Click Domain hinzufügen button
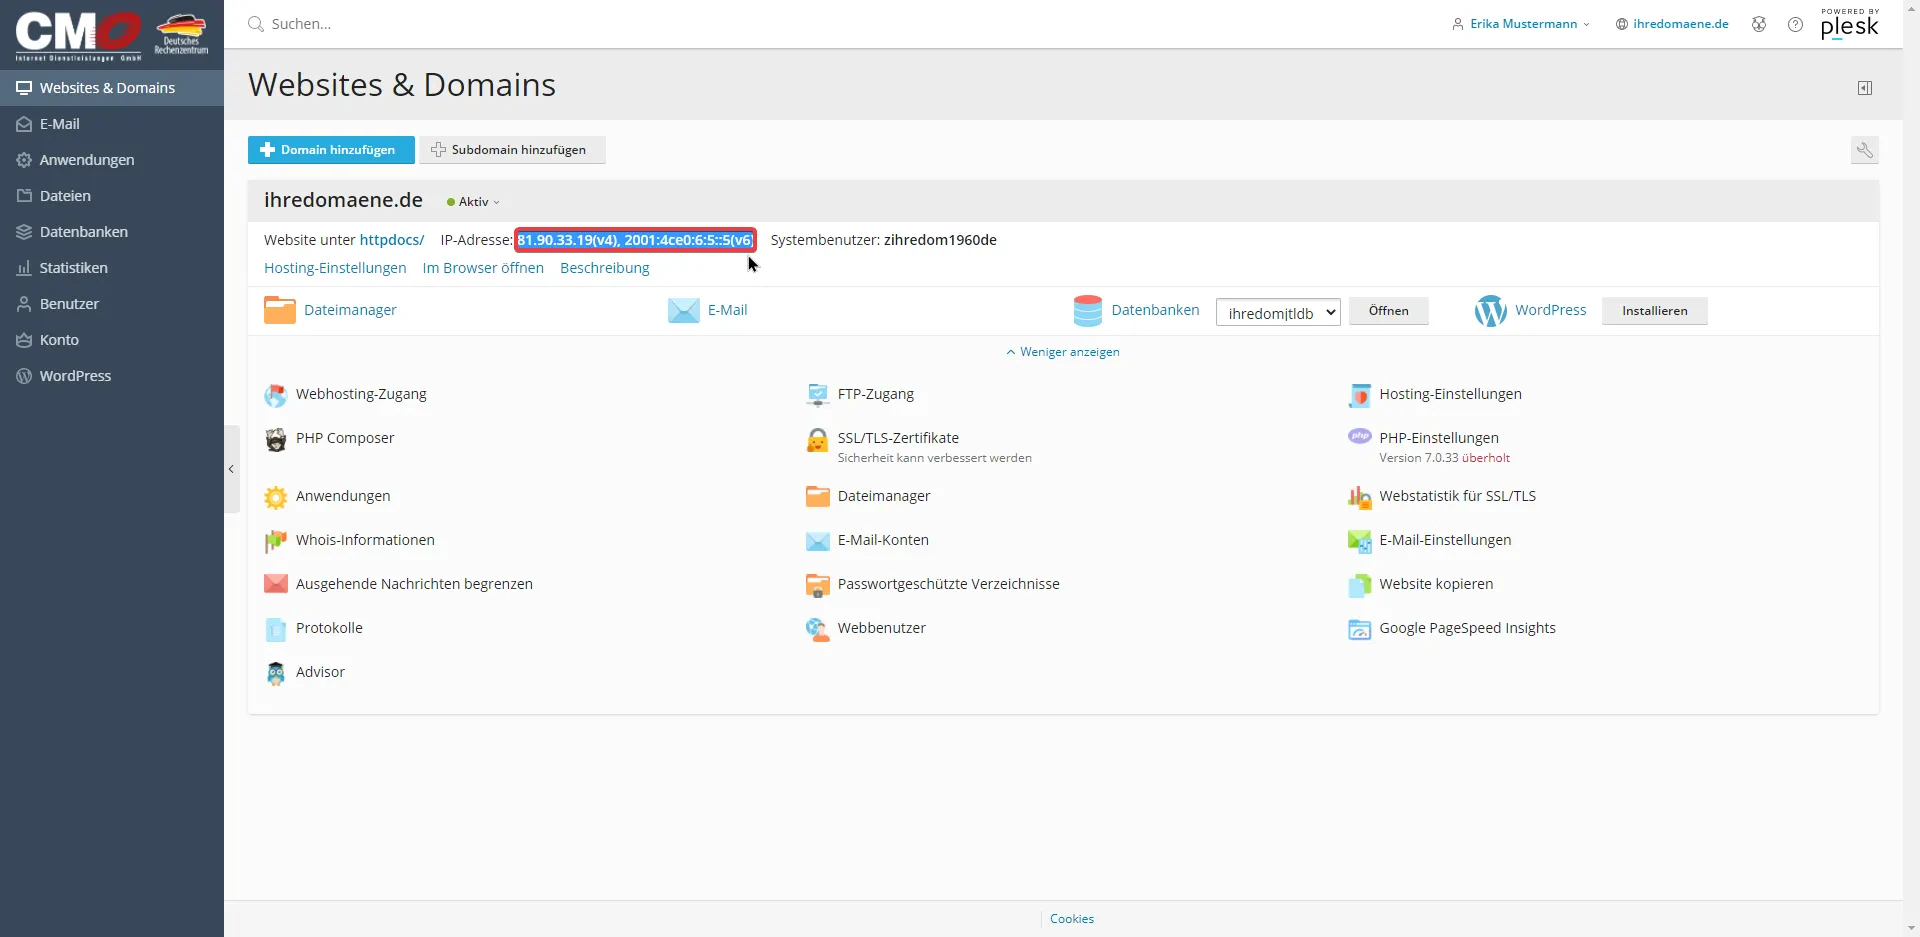The height and width of the screenshot is (937, 1920). point(331,150)
